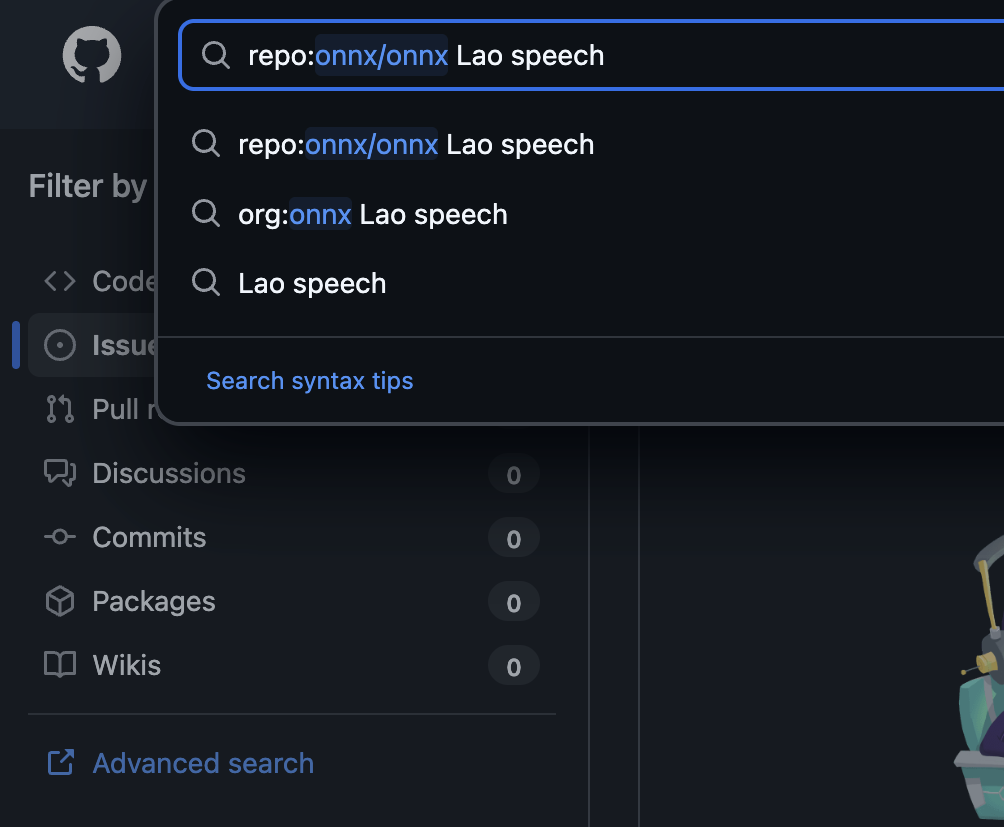Show Packages search results
This screenshot has width=1004, height=827.
coord(154,601)
